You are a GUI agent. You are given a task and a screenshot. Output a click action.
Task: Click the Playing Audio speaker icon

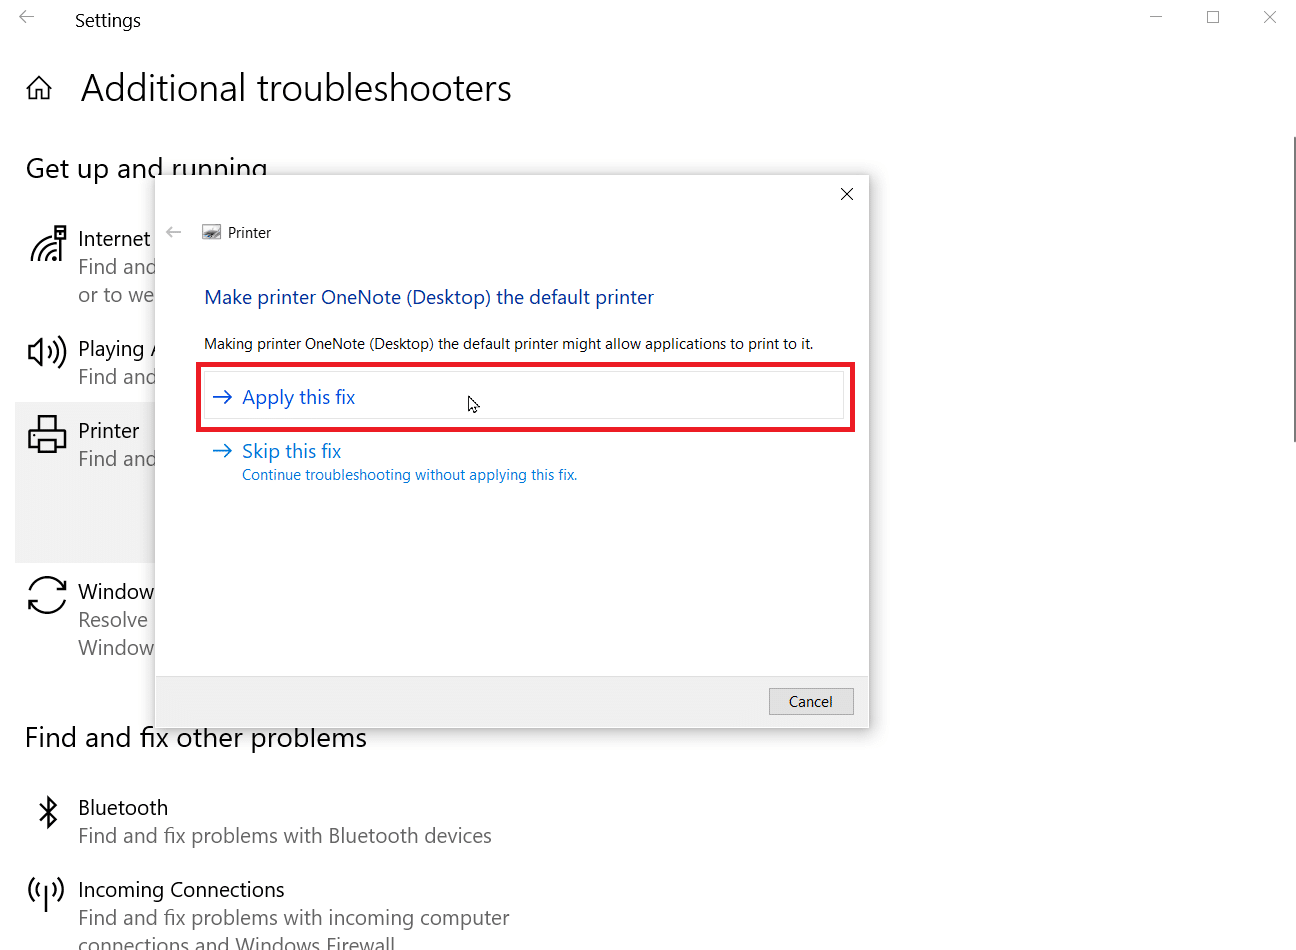pos(47,352)
